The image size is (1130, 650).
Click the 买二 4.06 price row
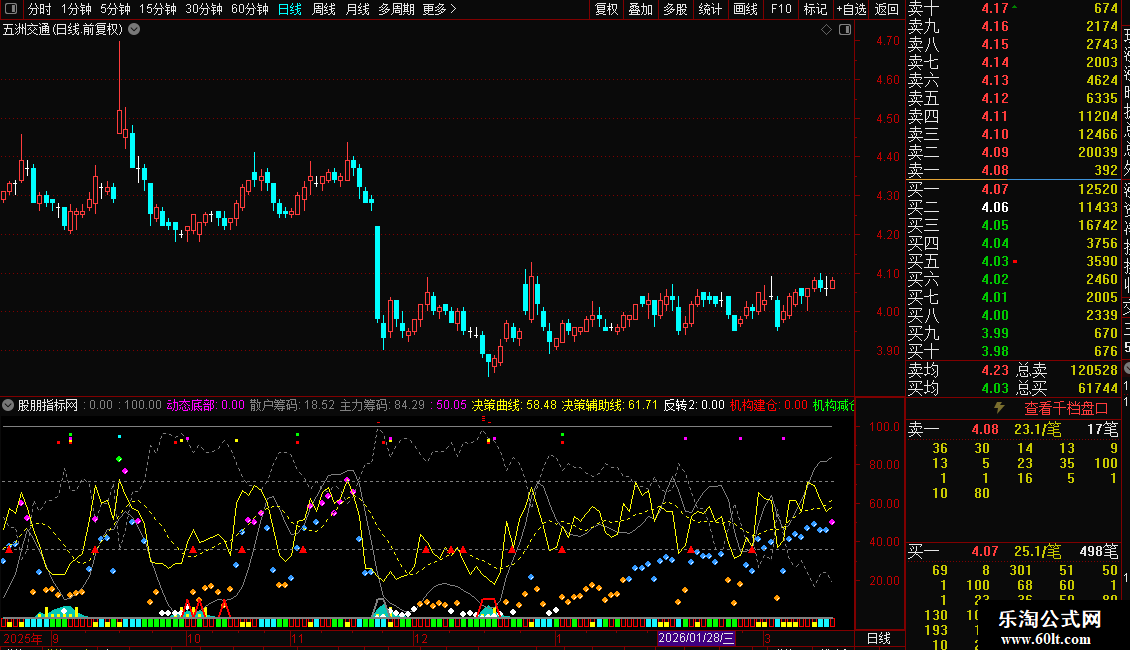[x=1013, y=207]
